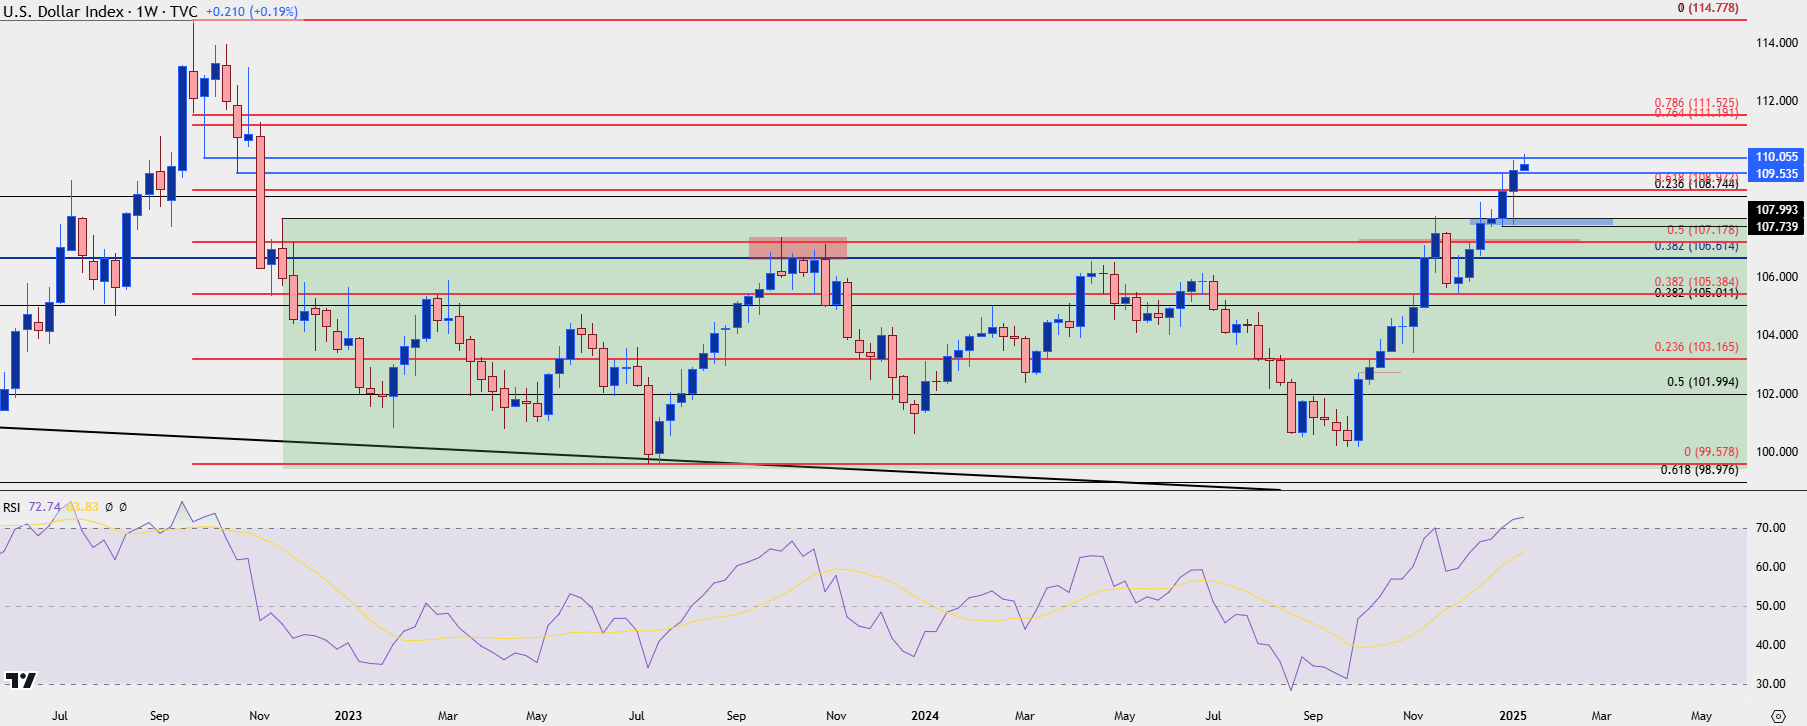
Task: Click the blue 109.535 price label
Action: point(1776,174)
